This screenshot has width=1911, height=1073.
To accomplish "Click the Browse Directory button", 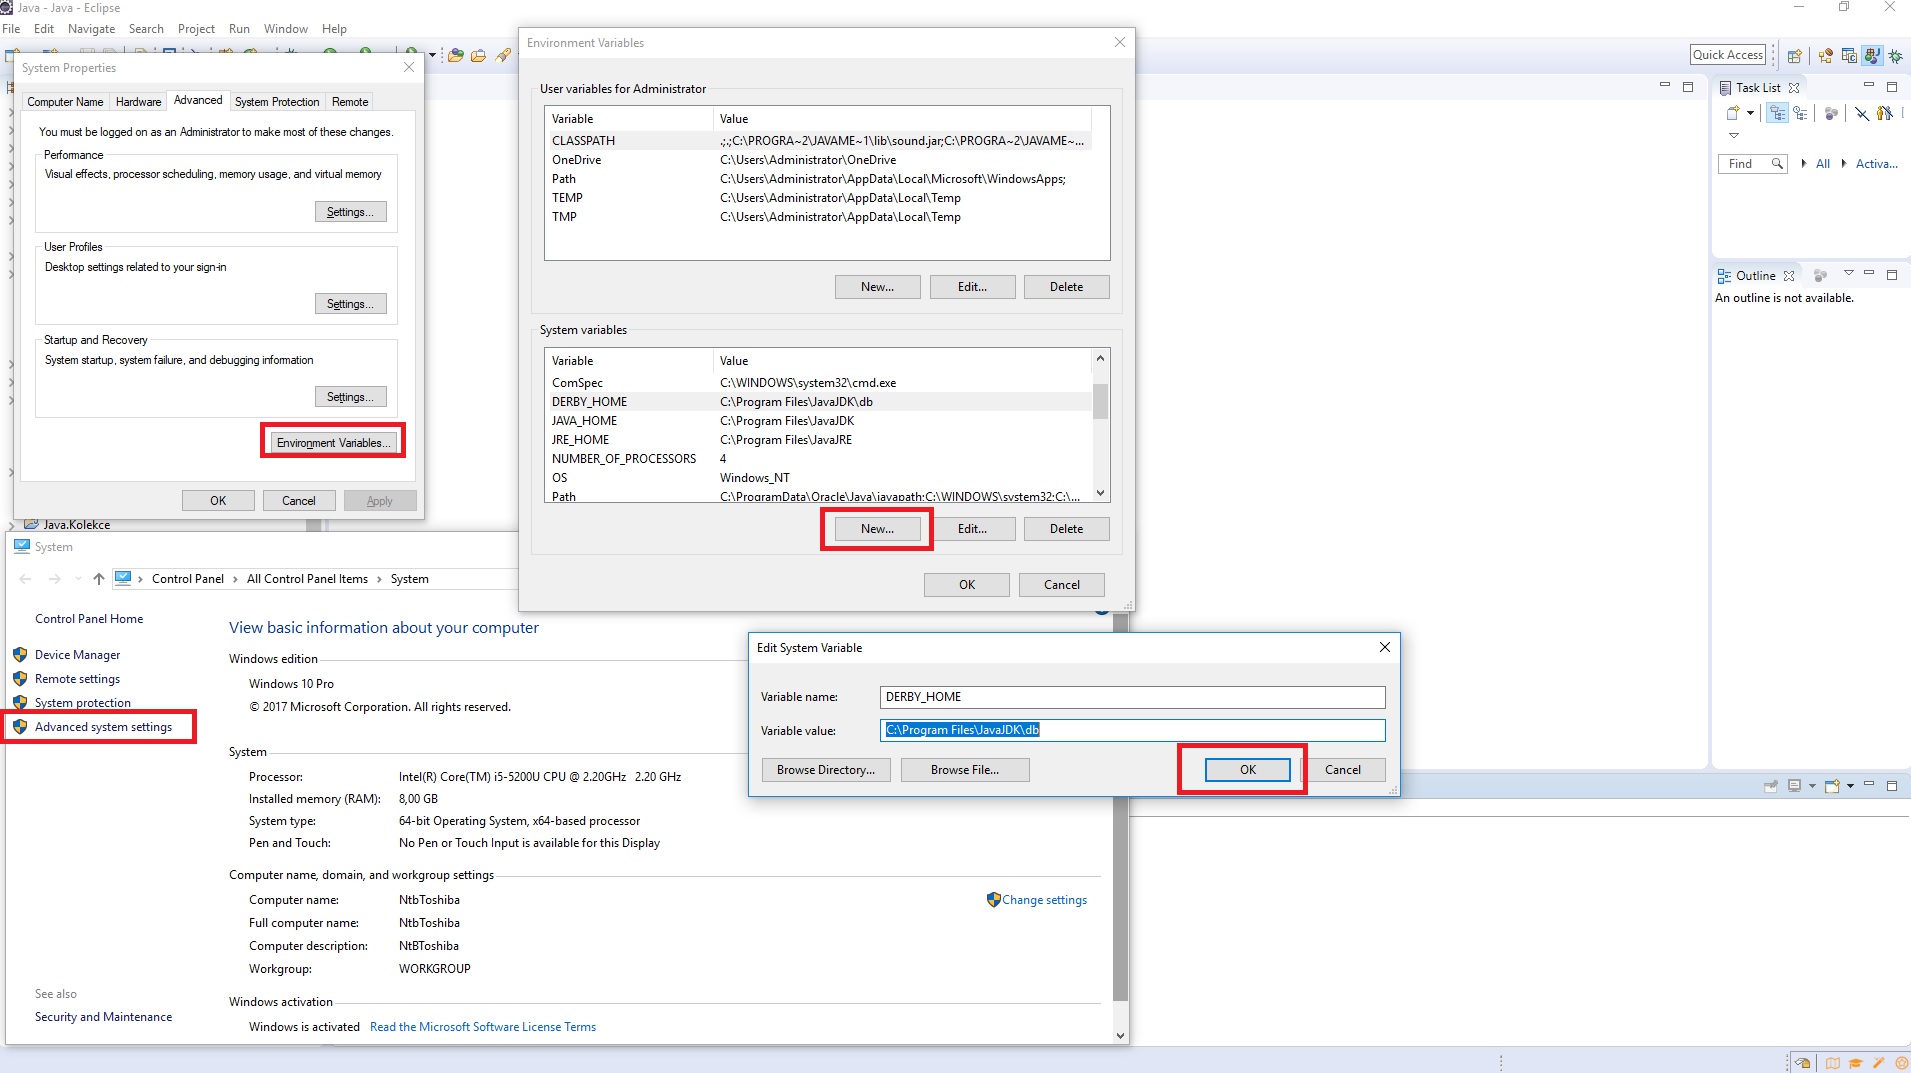I will (825, 770).
